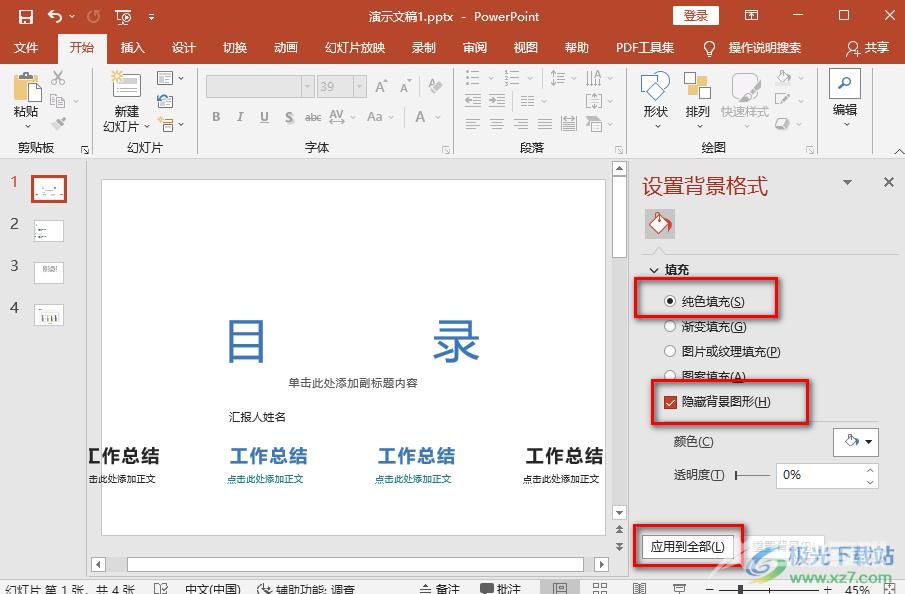Go to next slide double arrow
This screenshot has height=594, width=905.
619,547
